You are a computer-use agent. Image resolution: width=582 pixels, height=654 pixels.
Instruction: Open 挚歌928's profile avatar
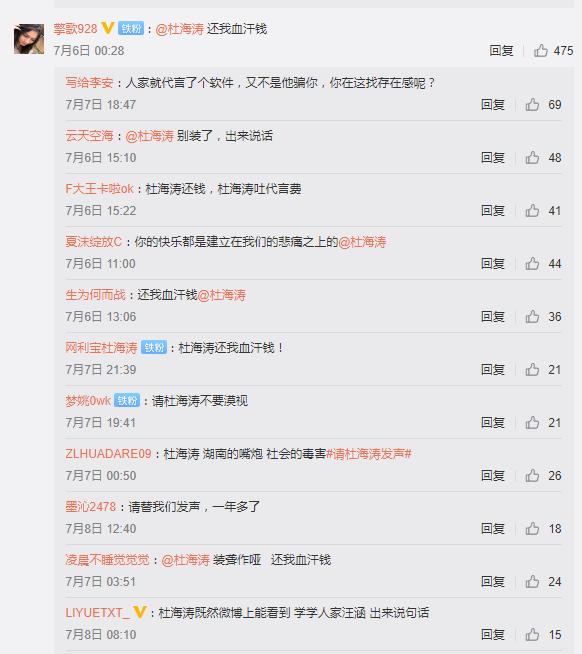click(x=29, y=39)
